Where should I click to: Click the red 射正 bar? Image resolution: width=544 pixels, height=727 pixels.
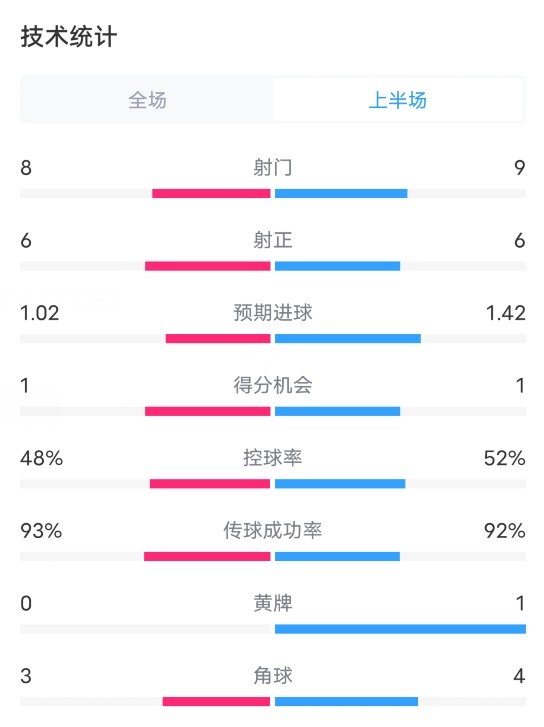click(x=208, y=266)
